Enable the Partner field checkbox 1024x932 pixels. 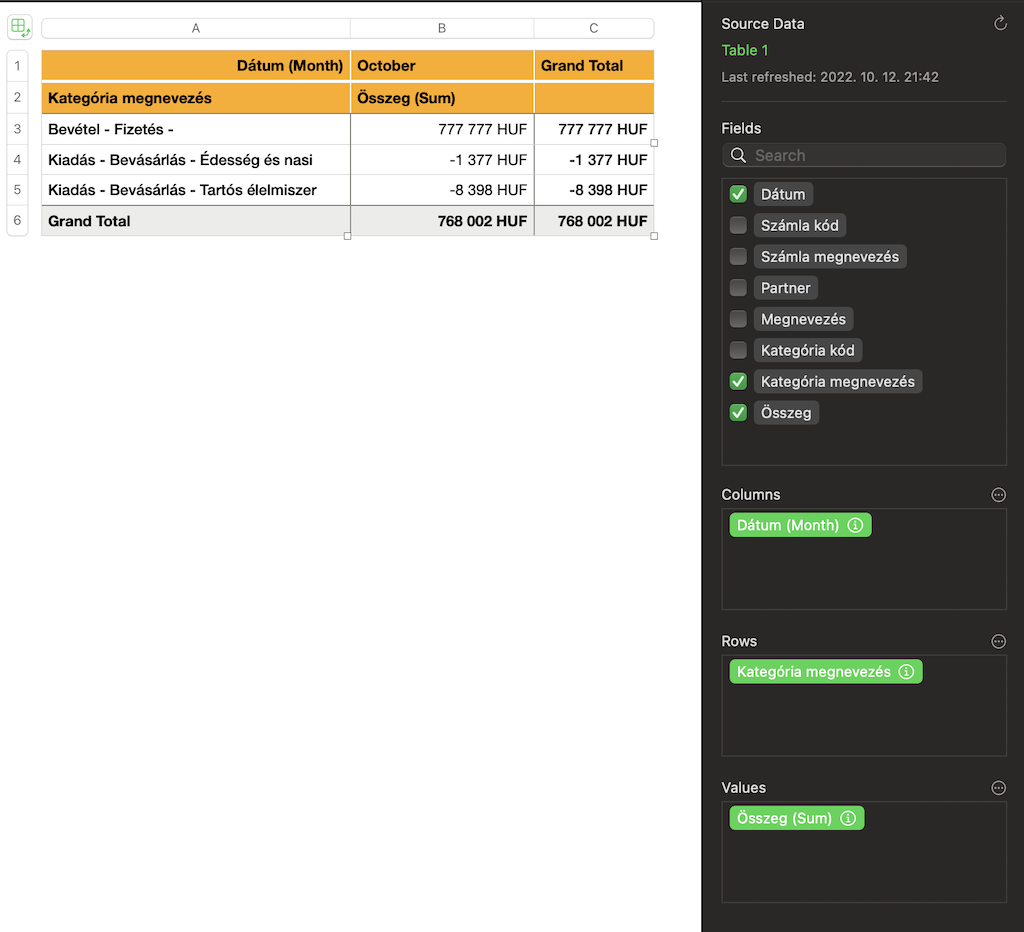[738, 288]
